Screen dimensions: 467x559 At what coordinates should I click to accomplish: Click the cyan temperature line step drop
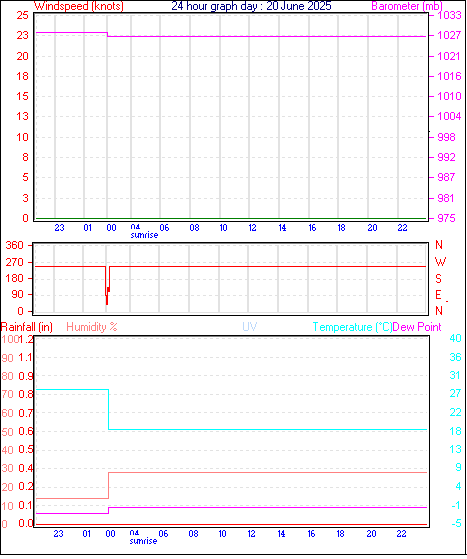109,409
